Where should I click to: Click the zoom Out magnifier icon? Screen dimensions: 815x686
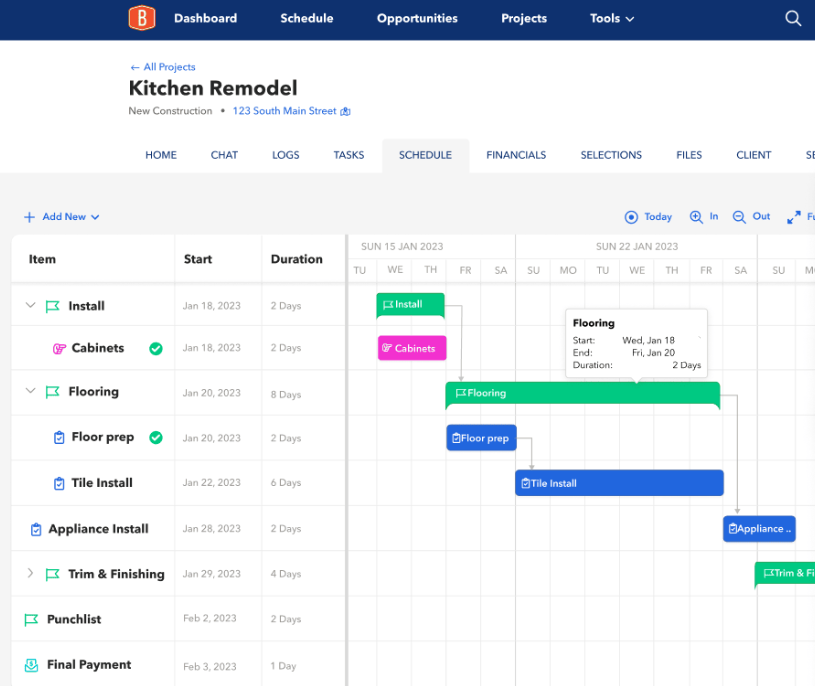click(739, 217)
